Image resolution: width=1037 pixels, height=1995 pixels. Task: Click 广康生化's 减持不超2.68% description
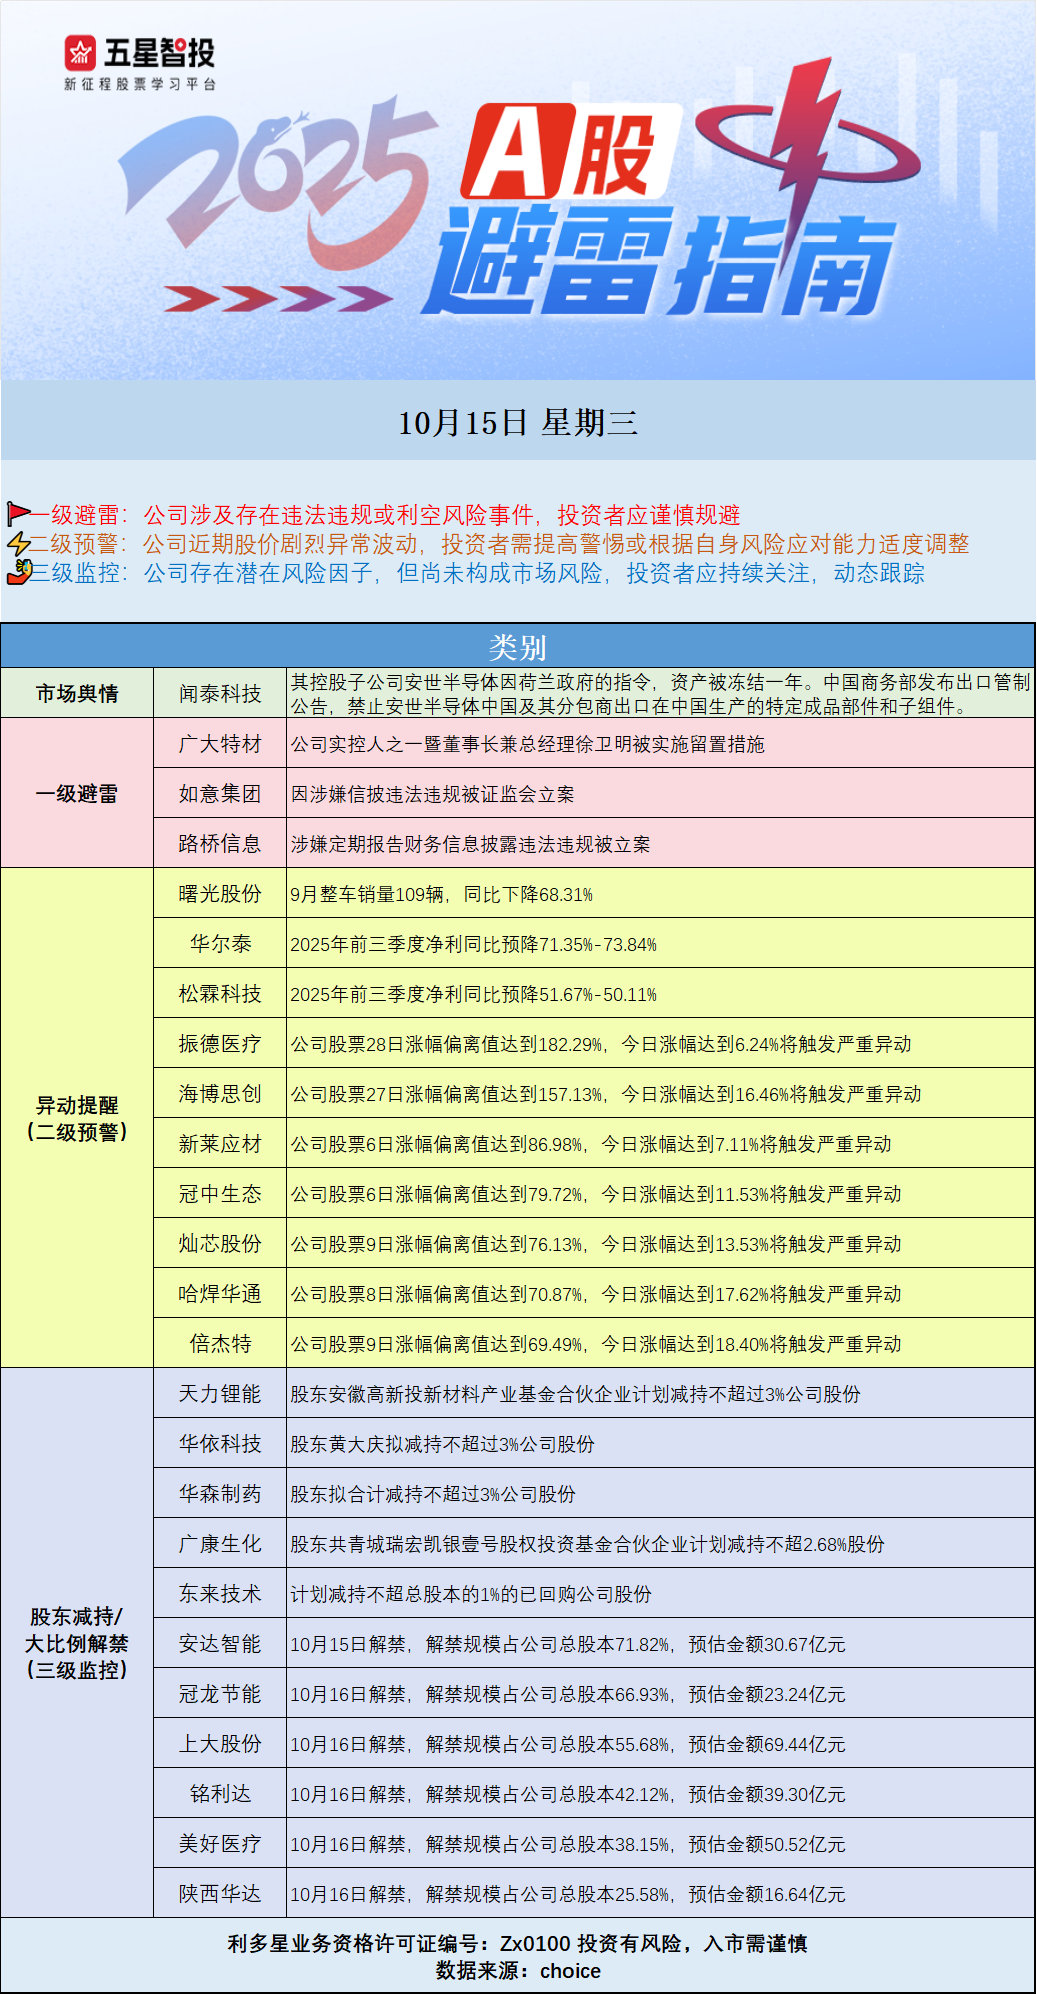(x=587, y=1545)
